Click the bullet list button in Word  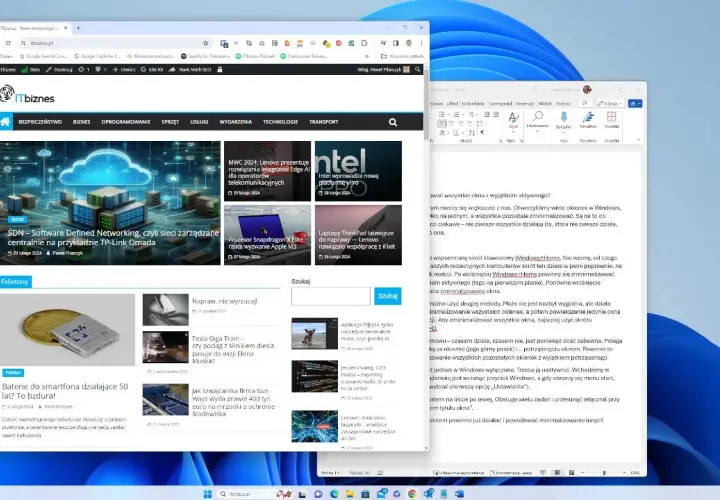coord(442,114)
